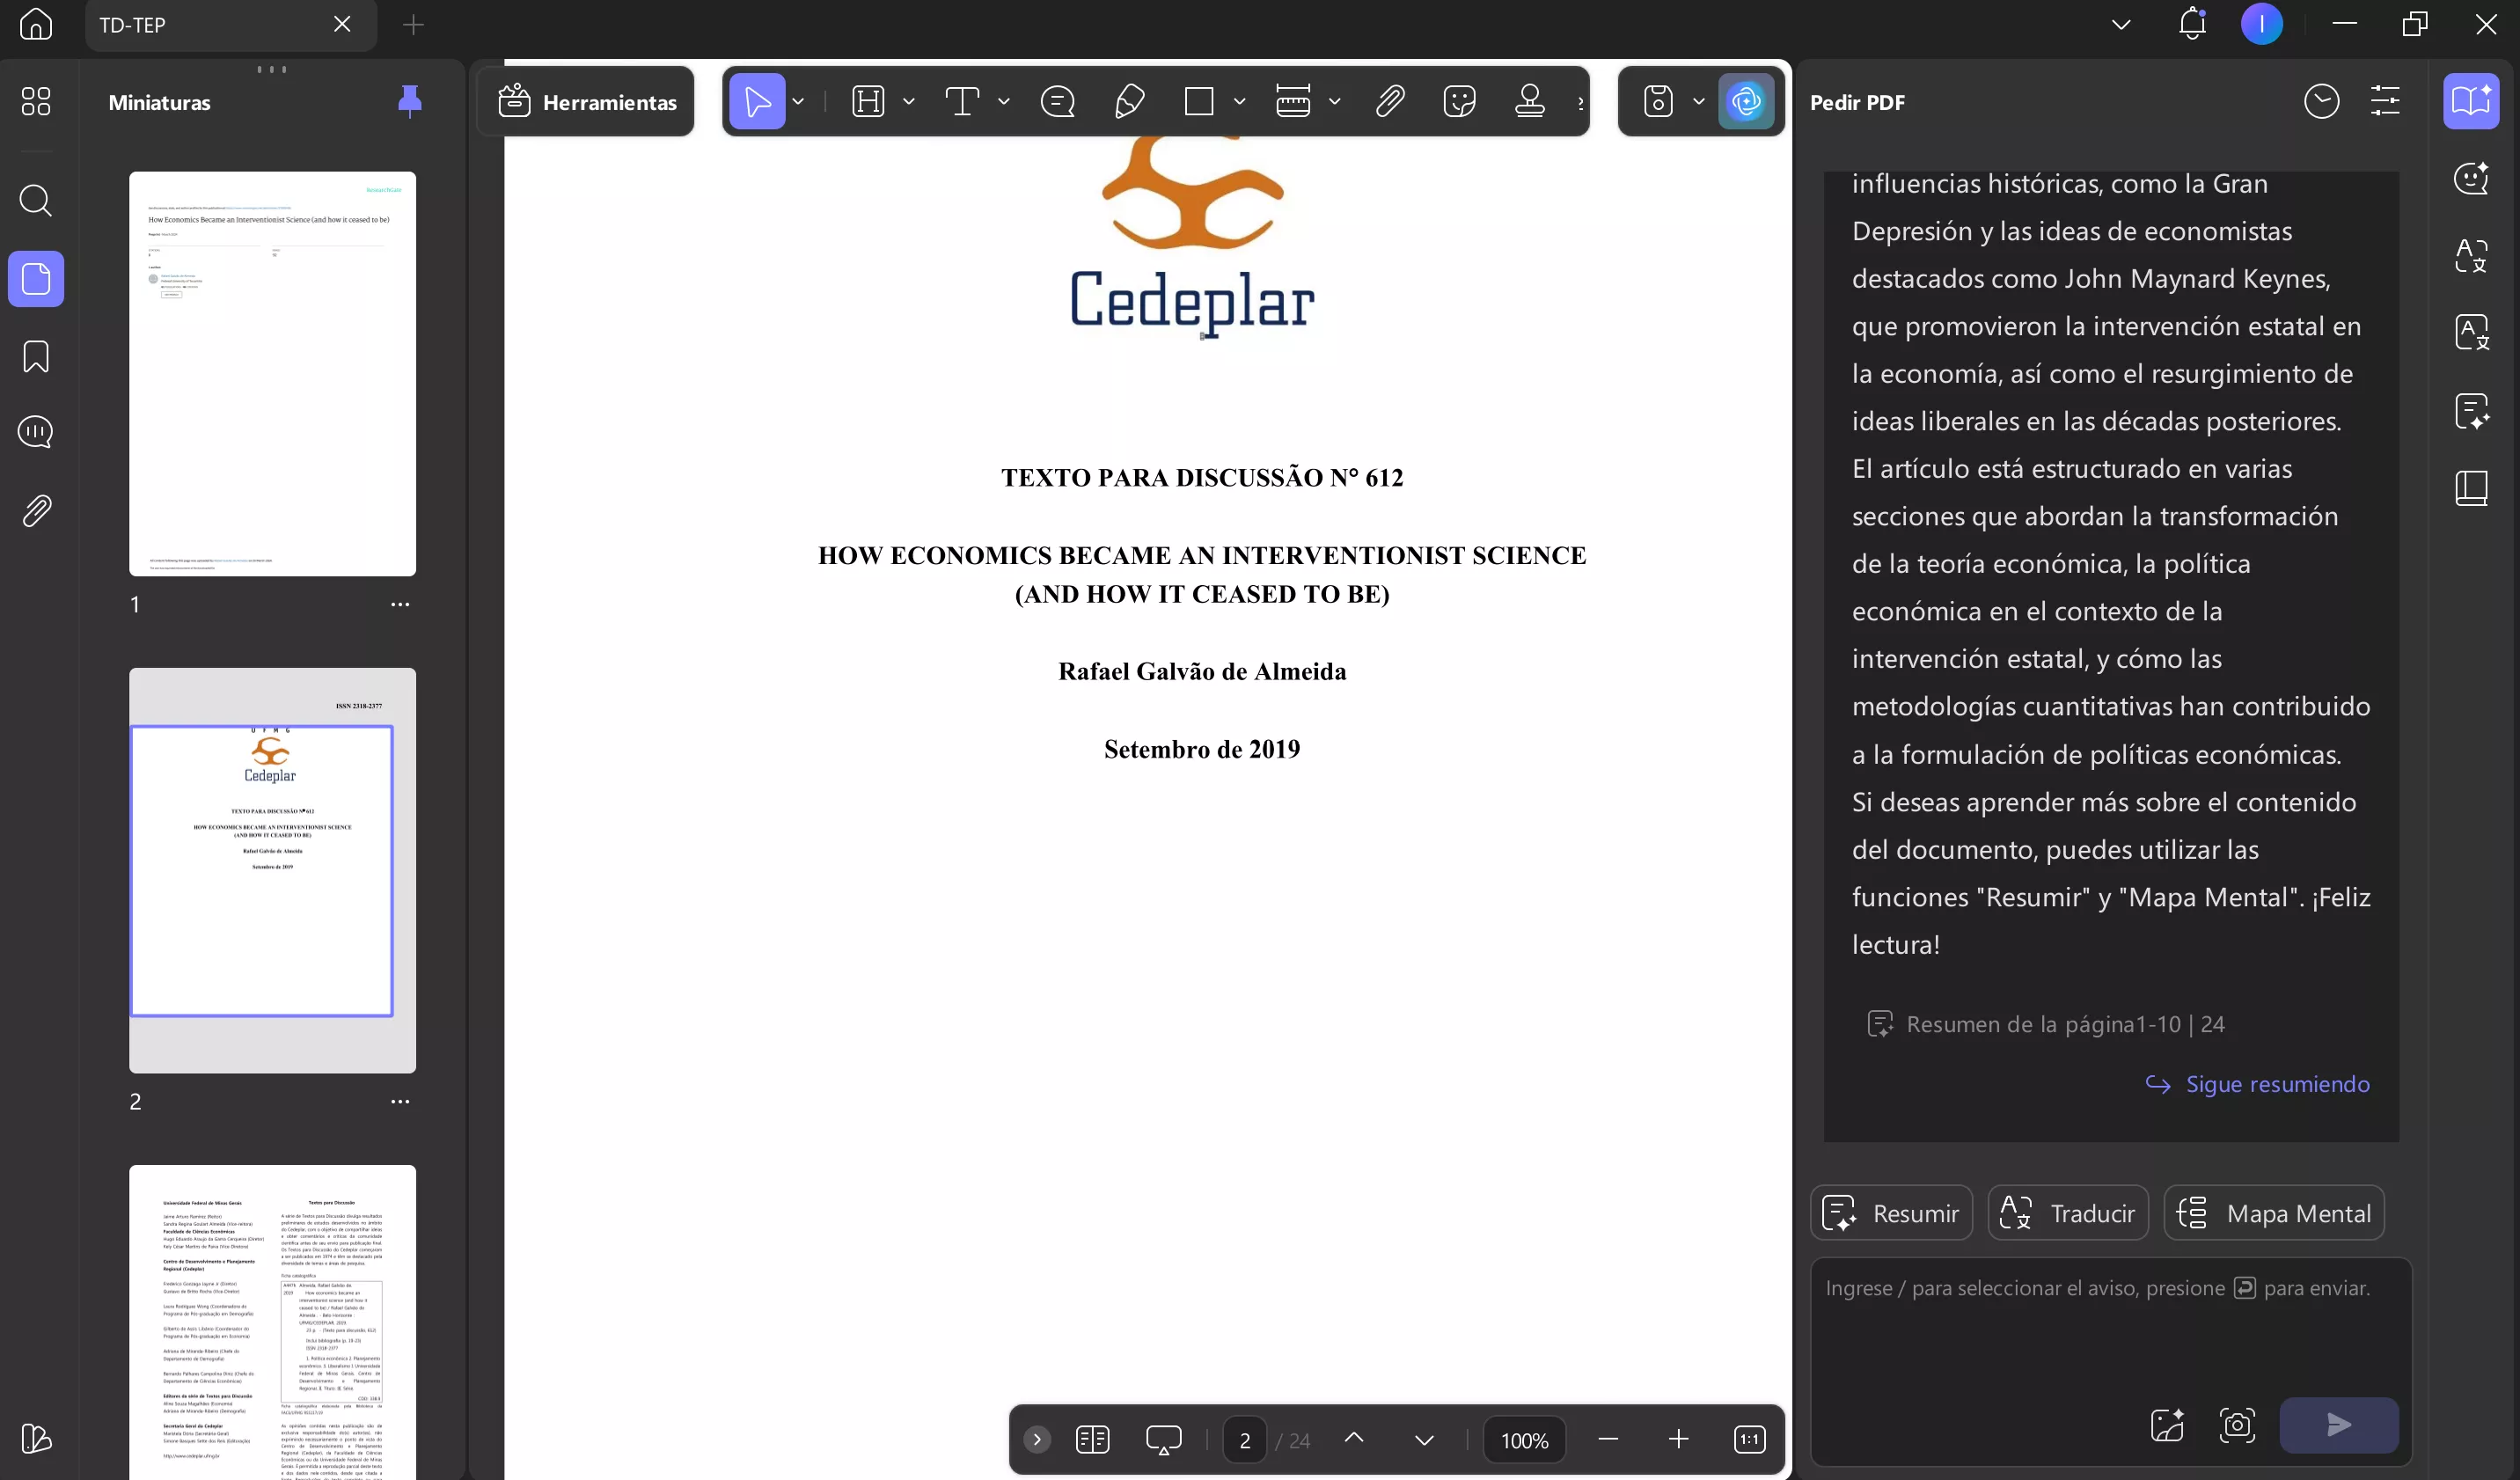This screenshot has width=2520, height=1480.
Task: Open the Attachments panel in sidebar
Action: point(36,511)
